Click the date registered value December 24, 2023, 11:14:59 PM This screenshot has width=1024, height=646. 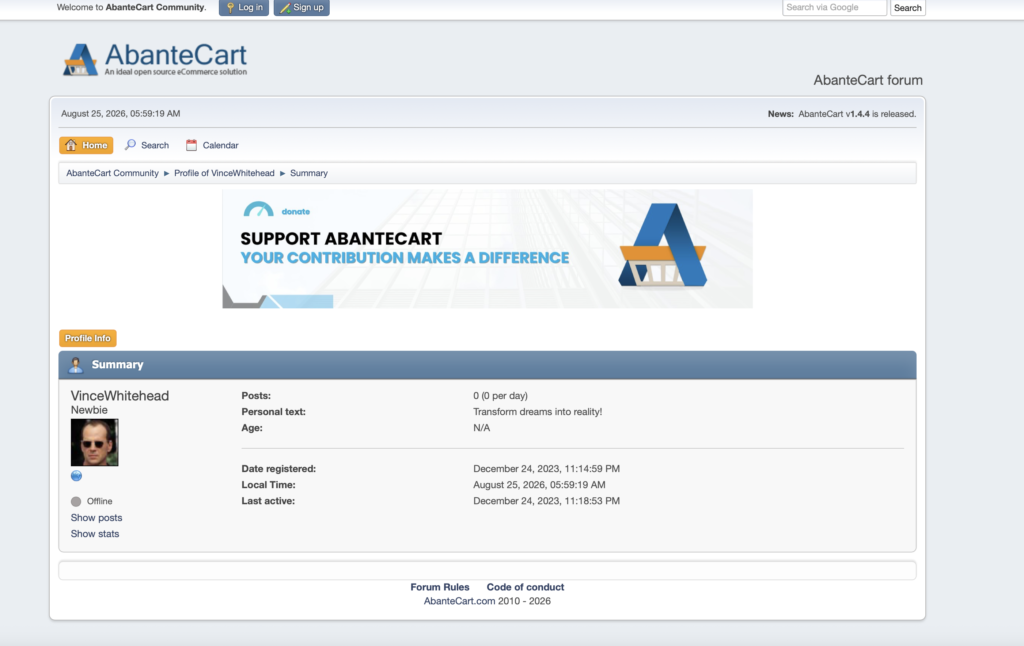(547, 469)
